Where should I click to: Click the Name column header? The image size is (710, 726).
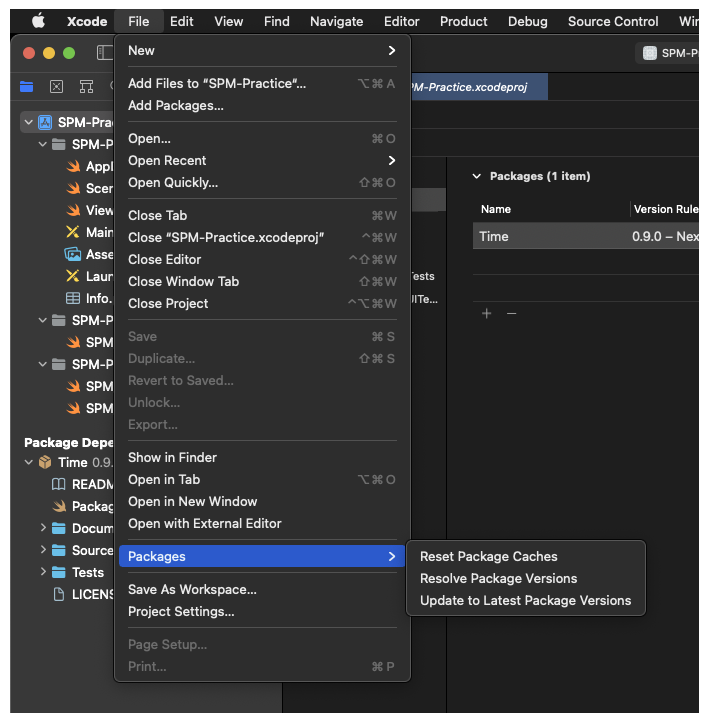(496, 209)
